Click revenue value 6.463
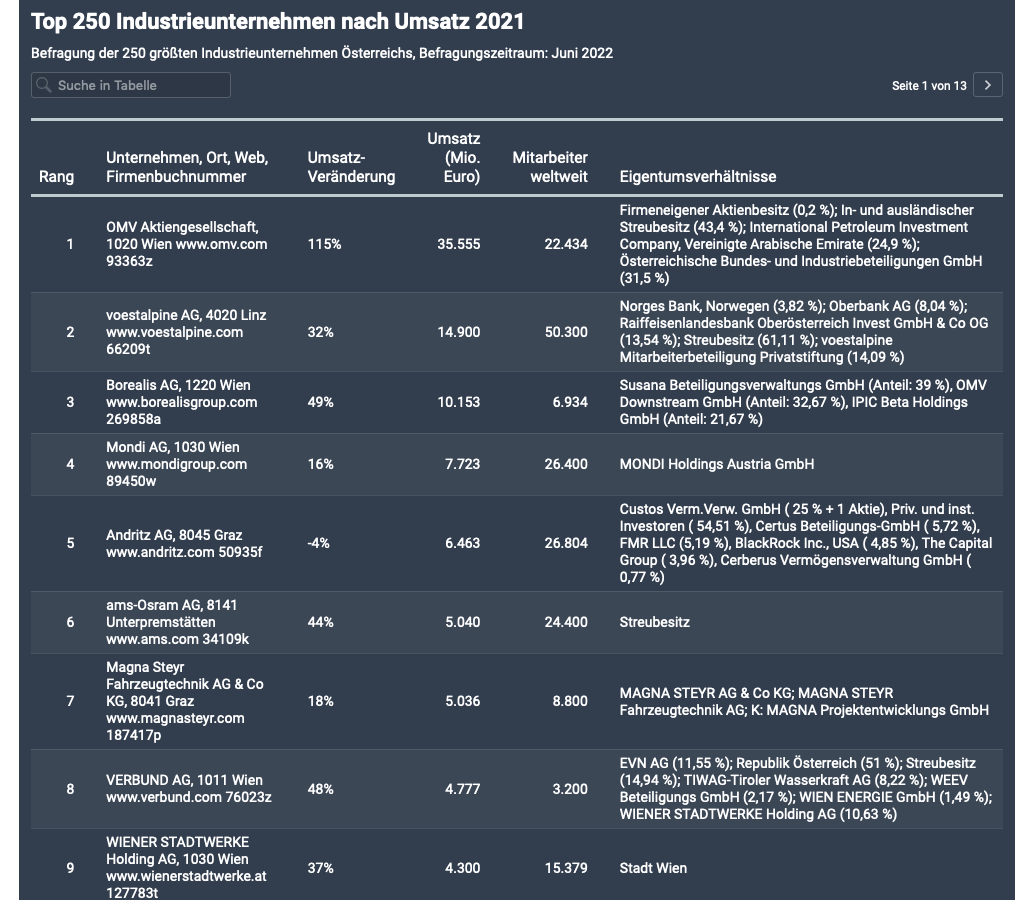Image resolution: width=1026 pixels, height=900 pixels. [x=463, y=543]
